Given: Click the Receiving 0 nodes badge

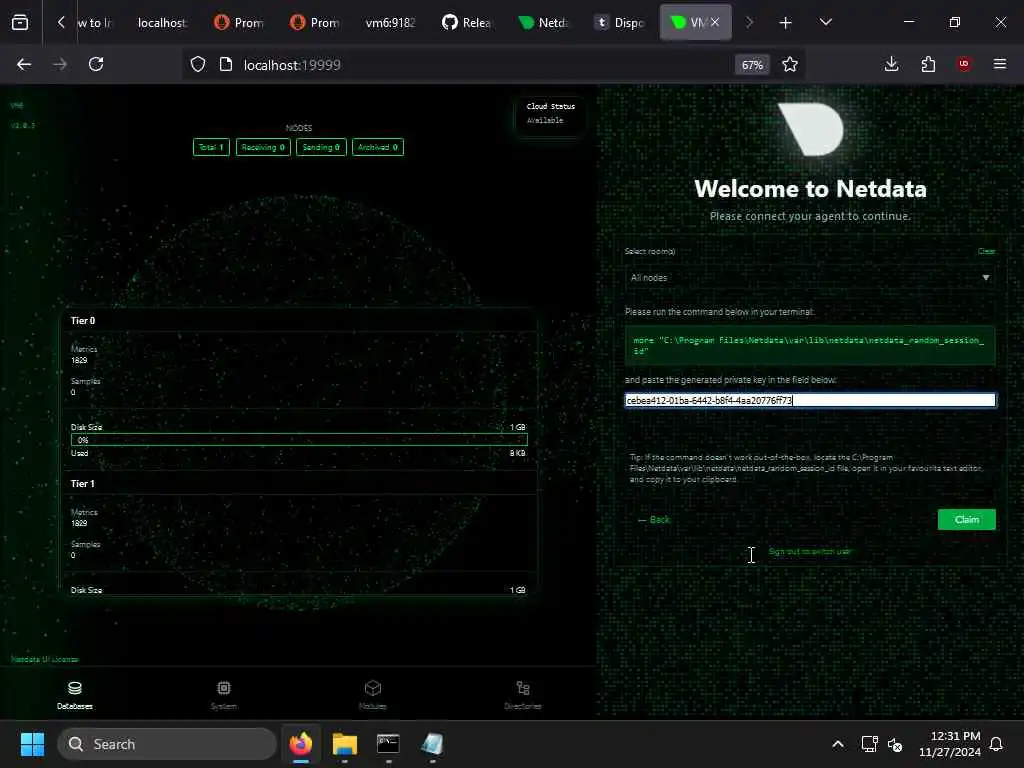Looking at the screenshot, I should [263, 148].
